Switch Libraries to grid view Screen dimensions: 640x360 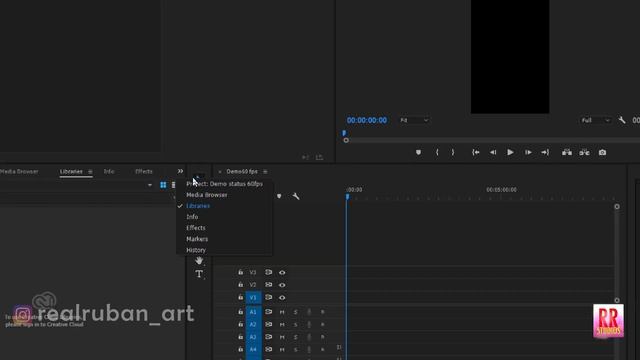[x=163, y=185]
